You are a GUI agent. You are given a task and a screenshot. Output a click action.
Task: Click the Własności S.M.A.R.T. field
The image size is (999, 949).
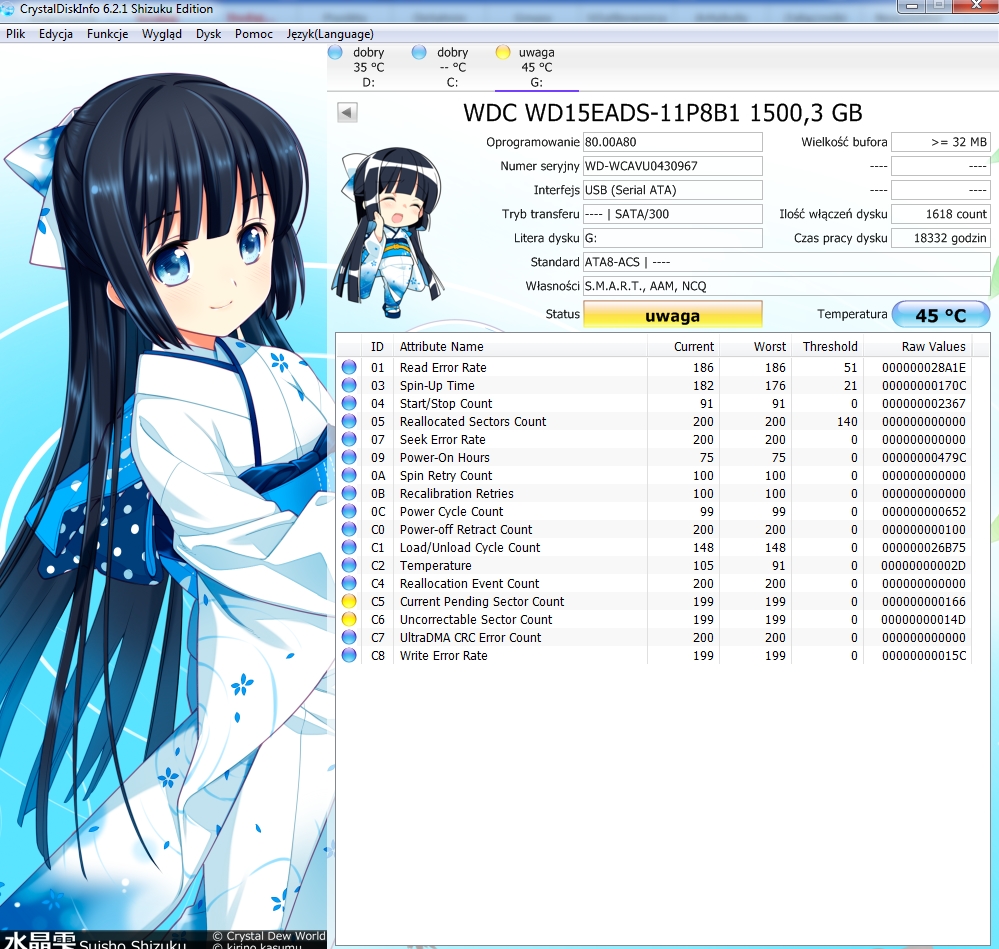pos(787,286)
